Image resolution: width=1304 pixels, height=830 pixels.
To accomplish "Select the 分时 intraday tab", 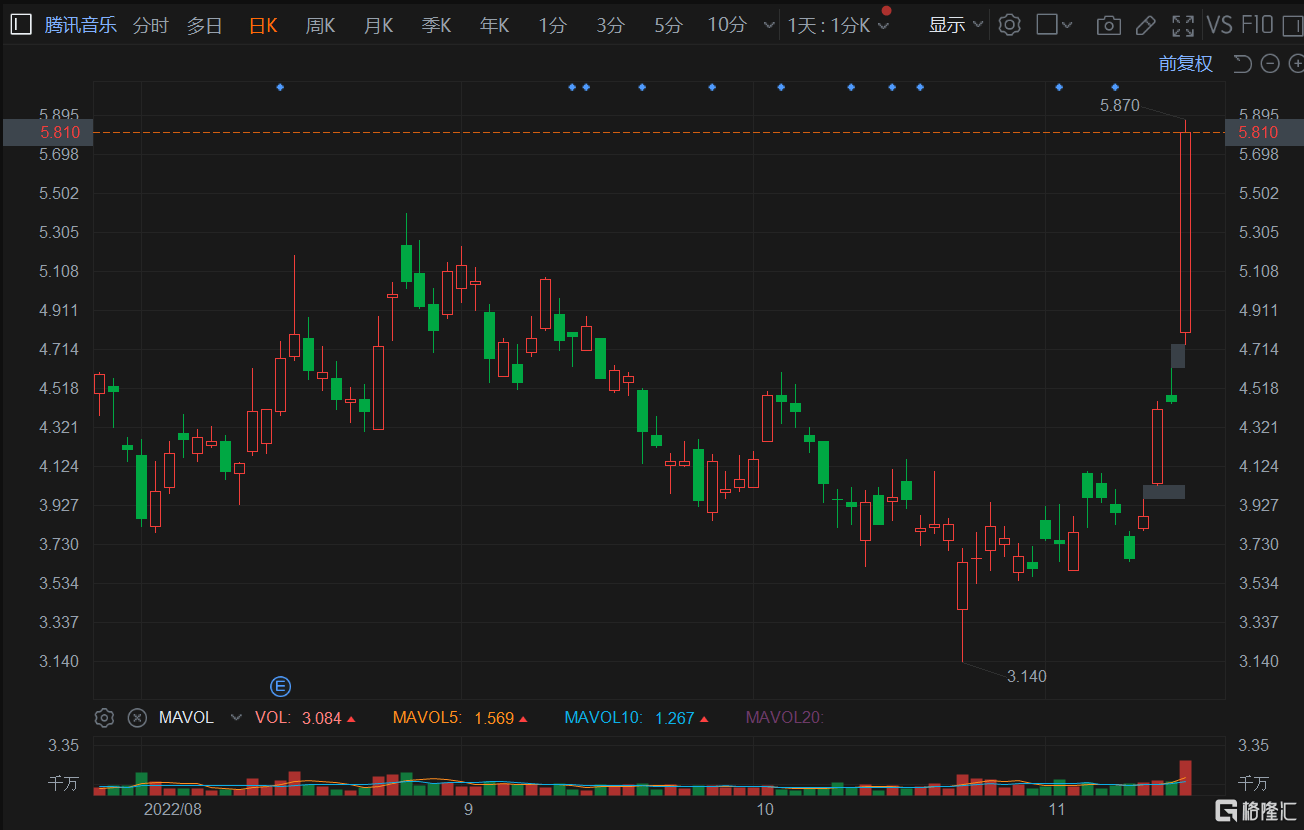I will pos(150,25).
